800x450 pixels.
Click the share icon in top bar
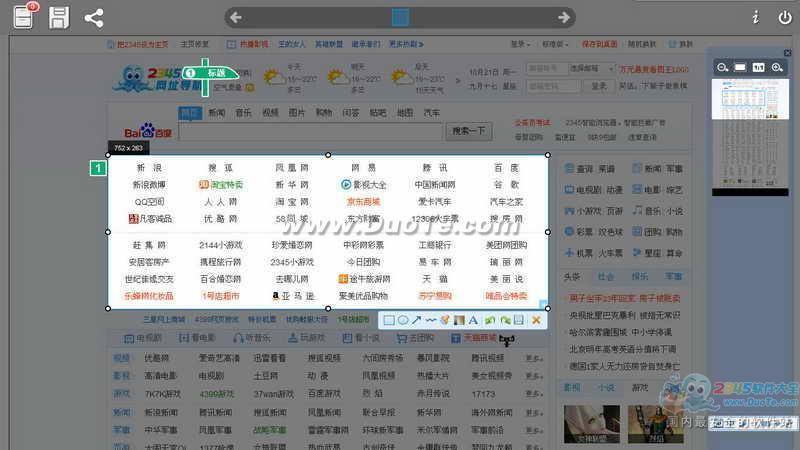pyautogui.click(x=94, y=18)
